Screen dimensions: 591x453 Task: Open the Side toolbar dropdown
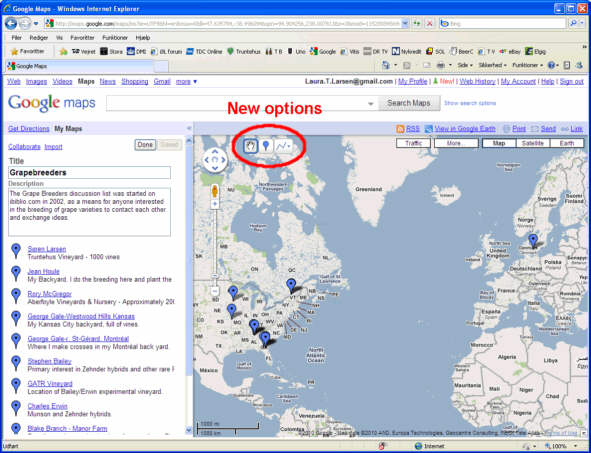pyautogui.click(x=465, y=65)
